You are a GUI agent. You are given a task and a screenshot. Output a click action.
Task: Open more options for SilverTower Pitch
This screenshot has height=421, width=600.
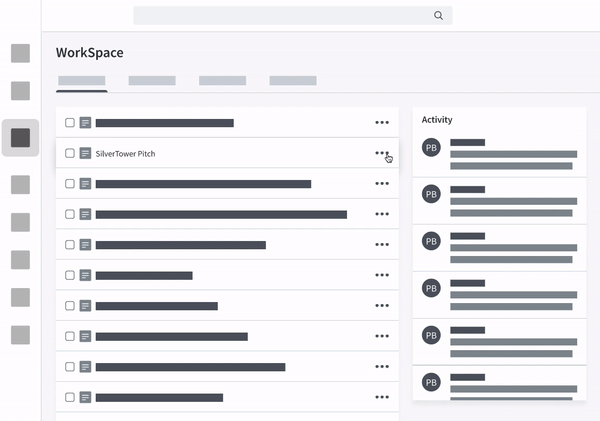pyautogui.click(x=382, y=153)
